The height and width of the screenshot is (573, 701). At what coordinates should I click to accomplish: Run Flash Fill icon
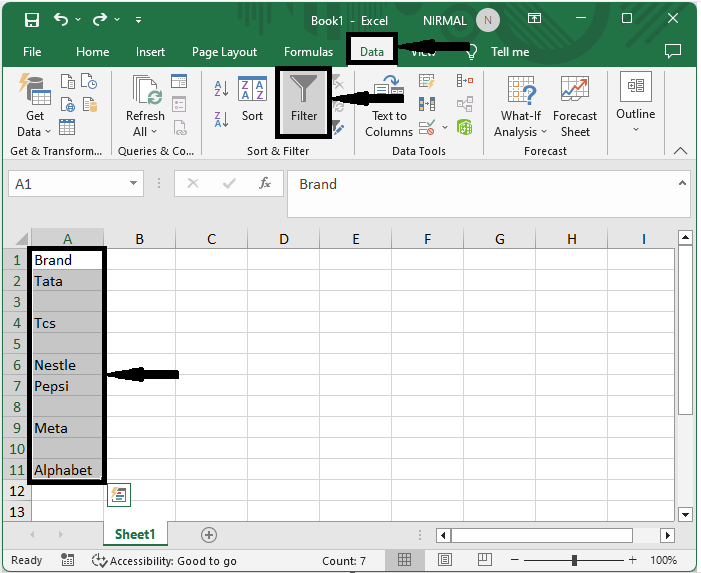pos(427,81)
